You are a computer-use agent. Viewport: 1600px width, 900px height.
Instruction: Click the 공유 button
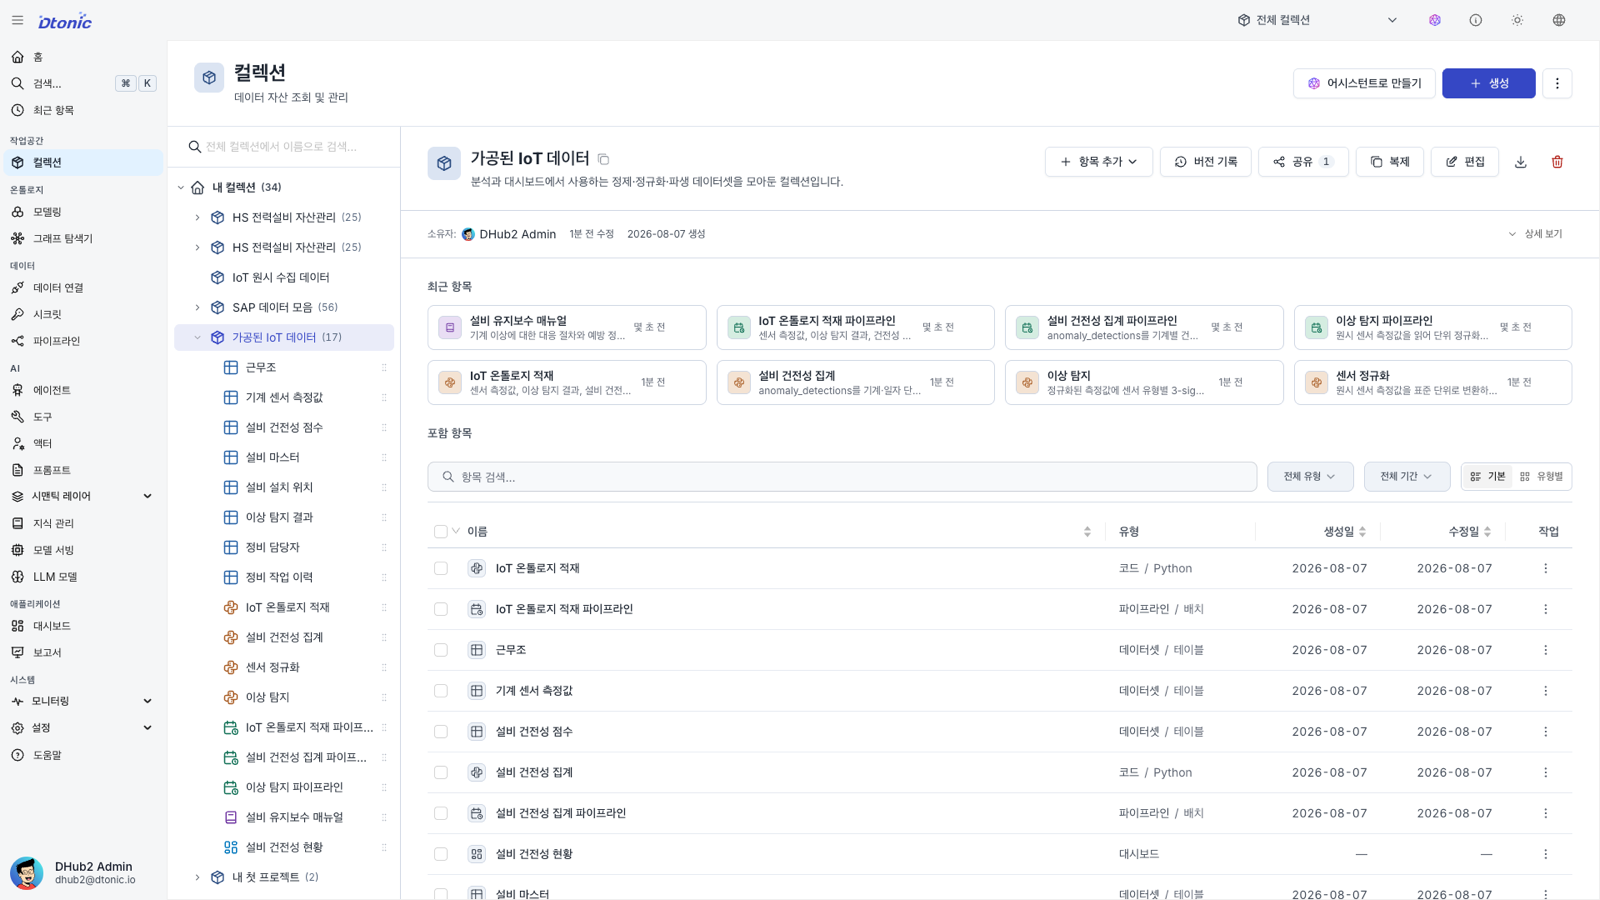(x=1303, y=162)
